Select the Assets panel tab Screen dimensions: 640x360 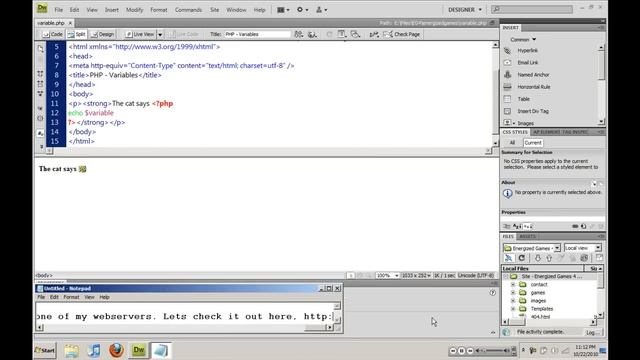(527, 237)
